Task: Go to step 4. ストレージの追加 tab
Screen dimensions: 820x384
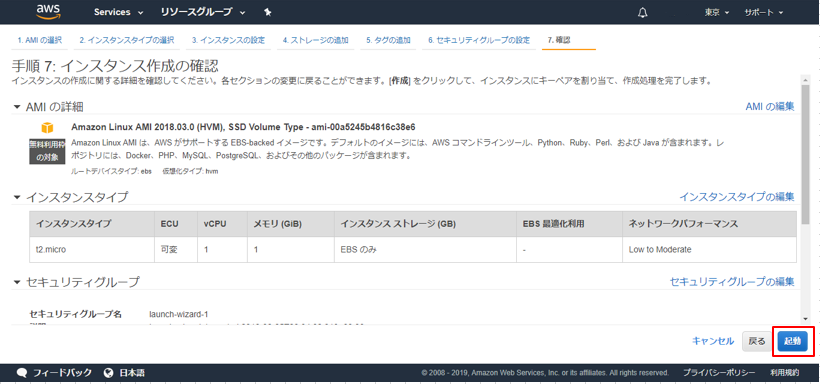Action: pos(315,40)
